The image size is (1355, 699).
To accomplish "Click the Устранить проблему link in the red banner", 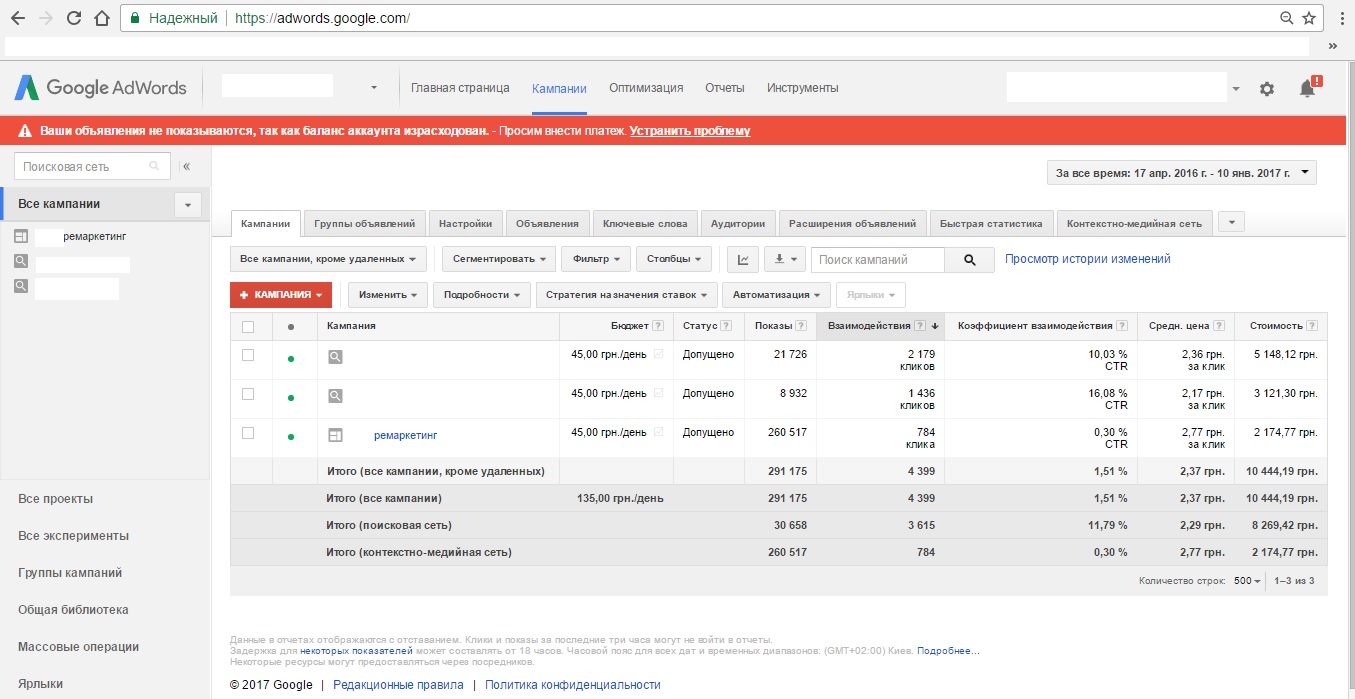I will (690, 131).
